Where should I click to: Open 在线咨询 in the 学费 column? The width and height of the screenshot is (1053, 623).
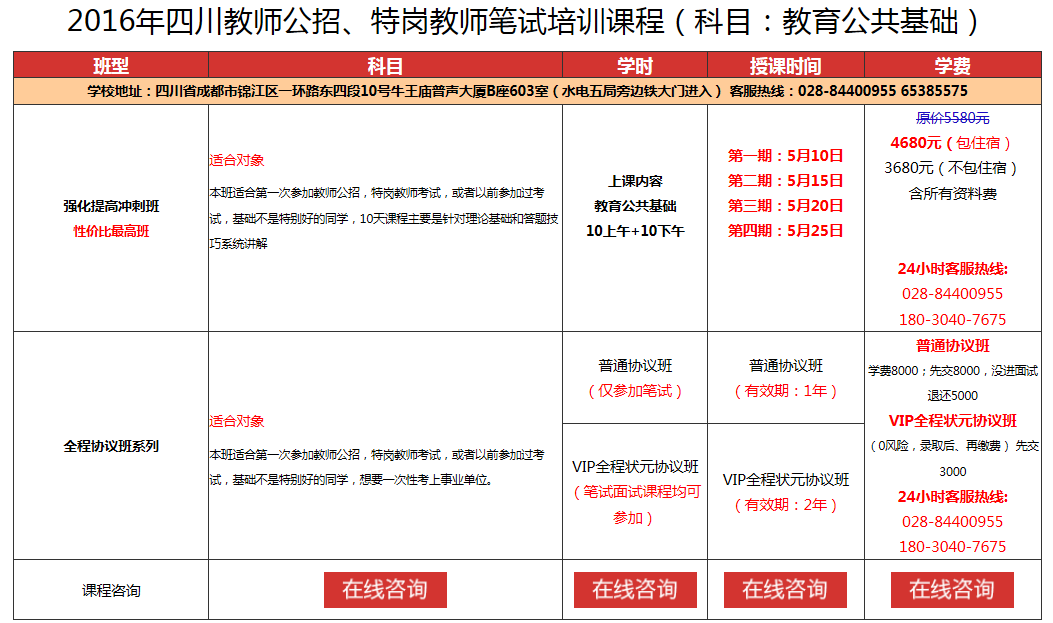[951, 589]
